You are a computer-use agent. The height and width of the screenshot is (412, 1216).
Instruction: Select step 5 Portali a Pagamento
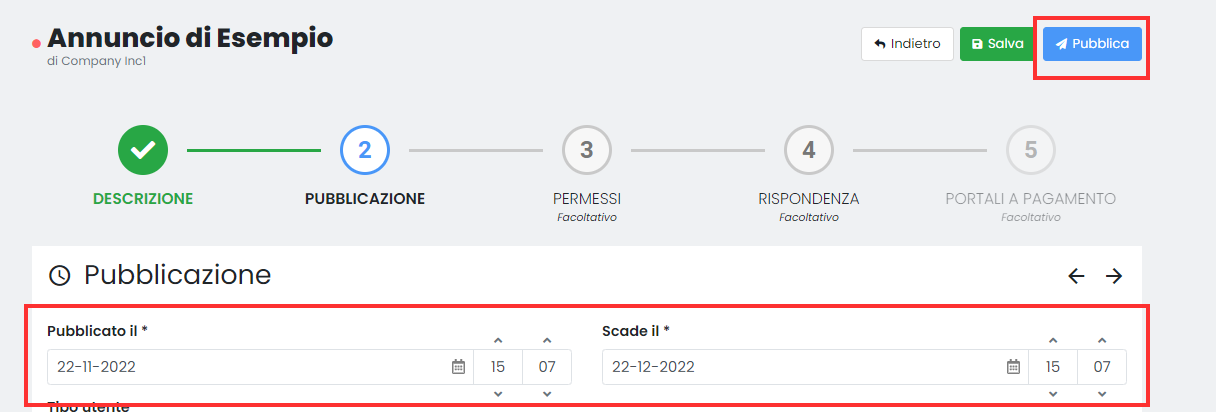[1031, 150]
